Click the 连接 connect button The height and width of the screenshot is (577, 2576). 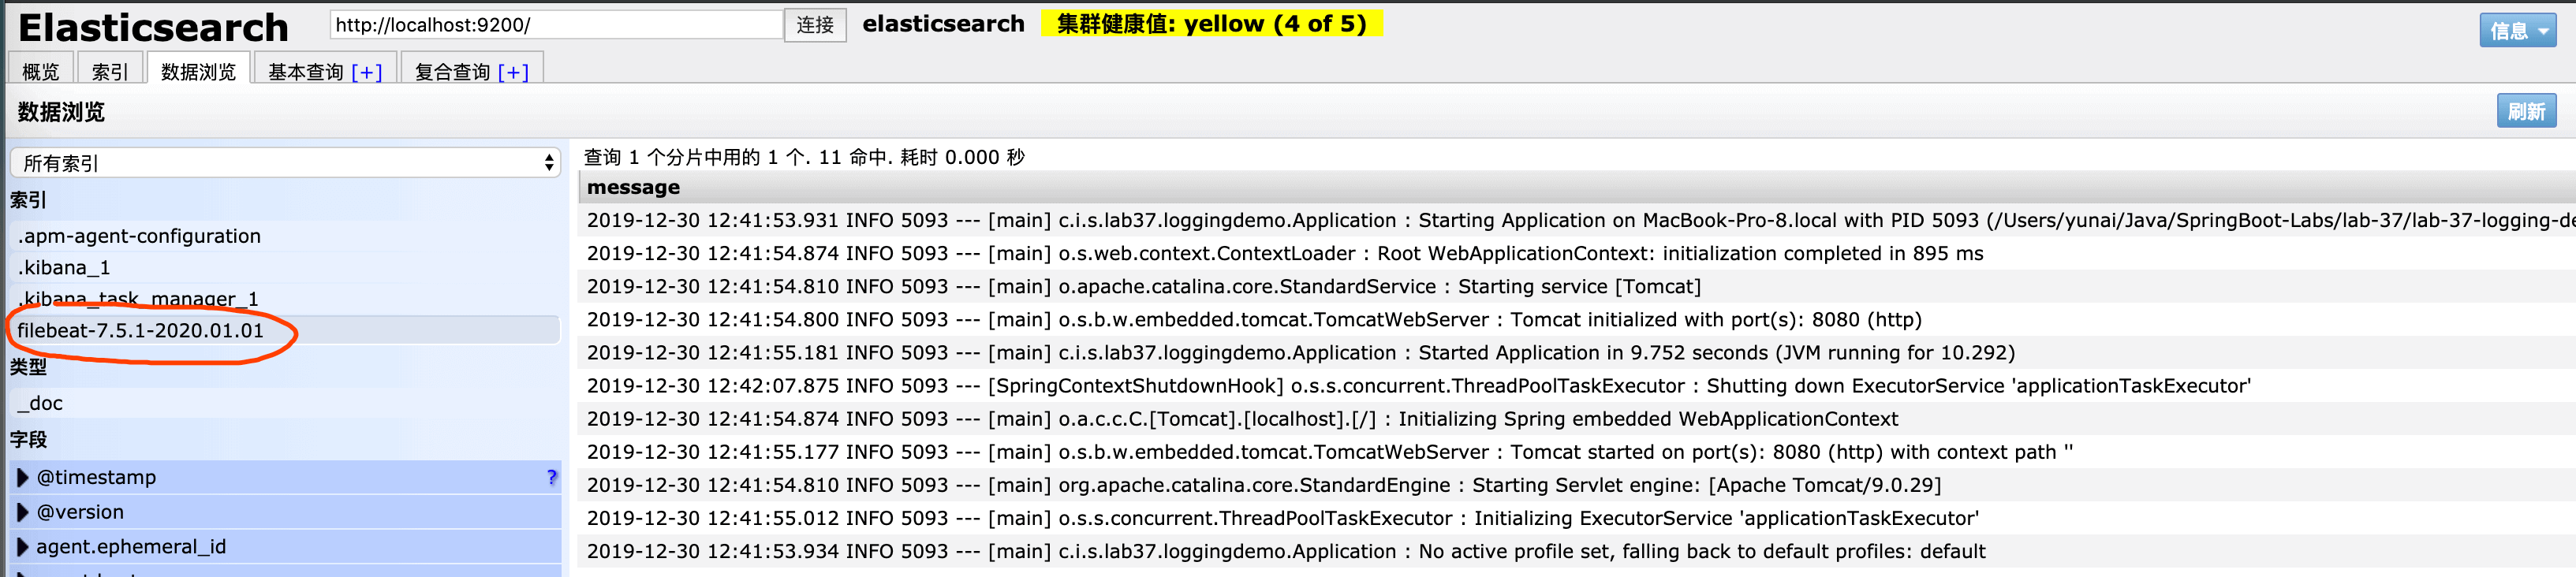click(815, 25)
